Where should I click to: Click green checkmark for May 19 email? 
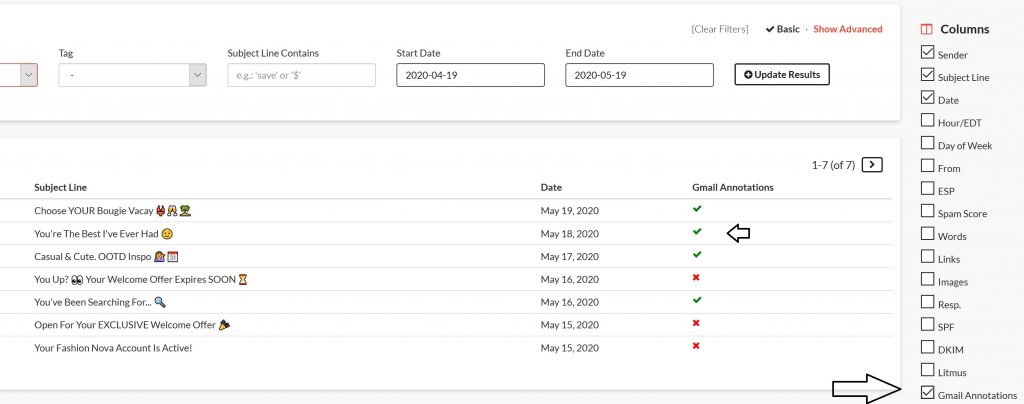pyautogui.click(x=697, y=208)
